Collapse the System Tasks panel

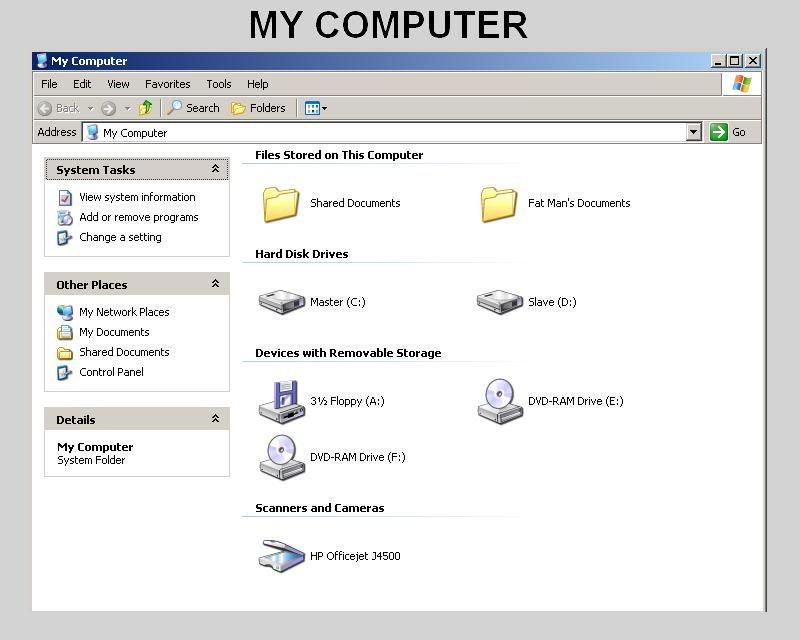(215, 170)
